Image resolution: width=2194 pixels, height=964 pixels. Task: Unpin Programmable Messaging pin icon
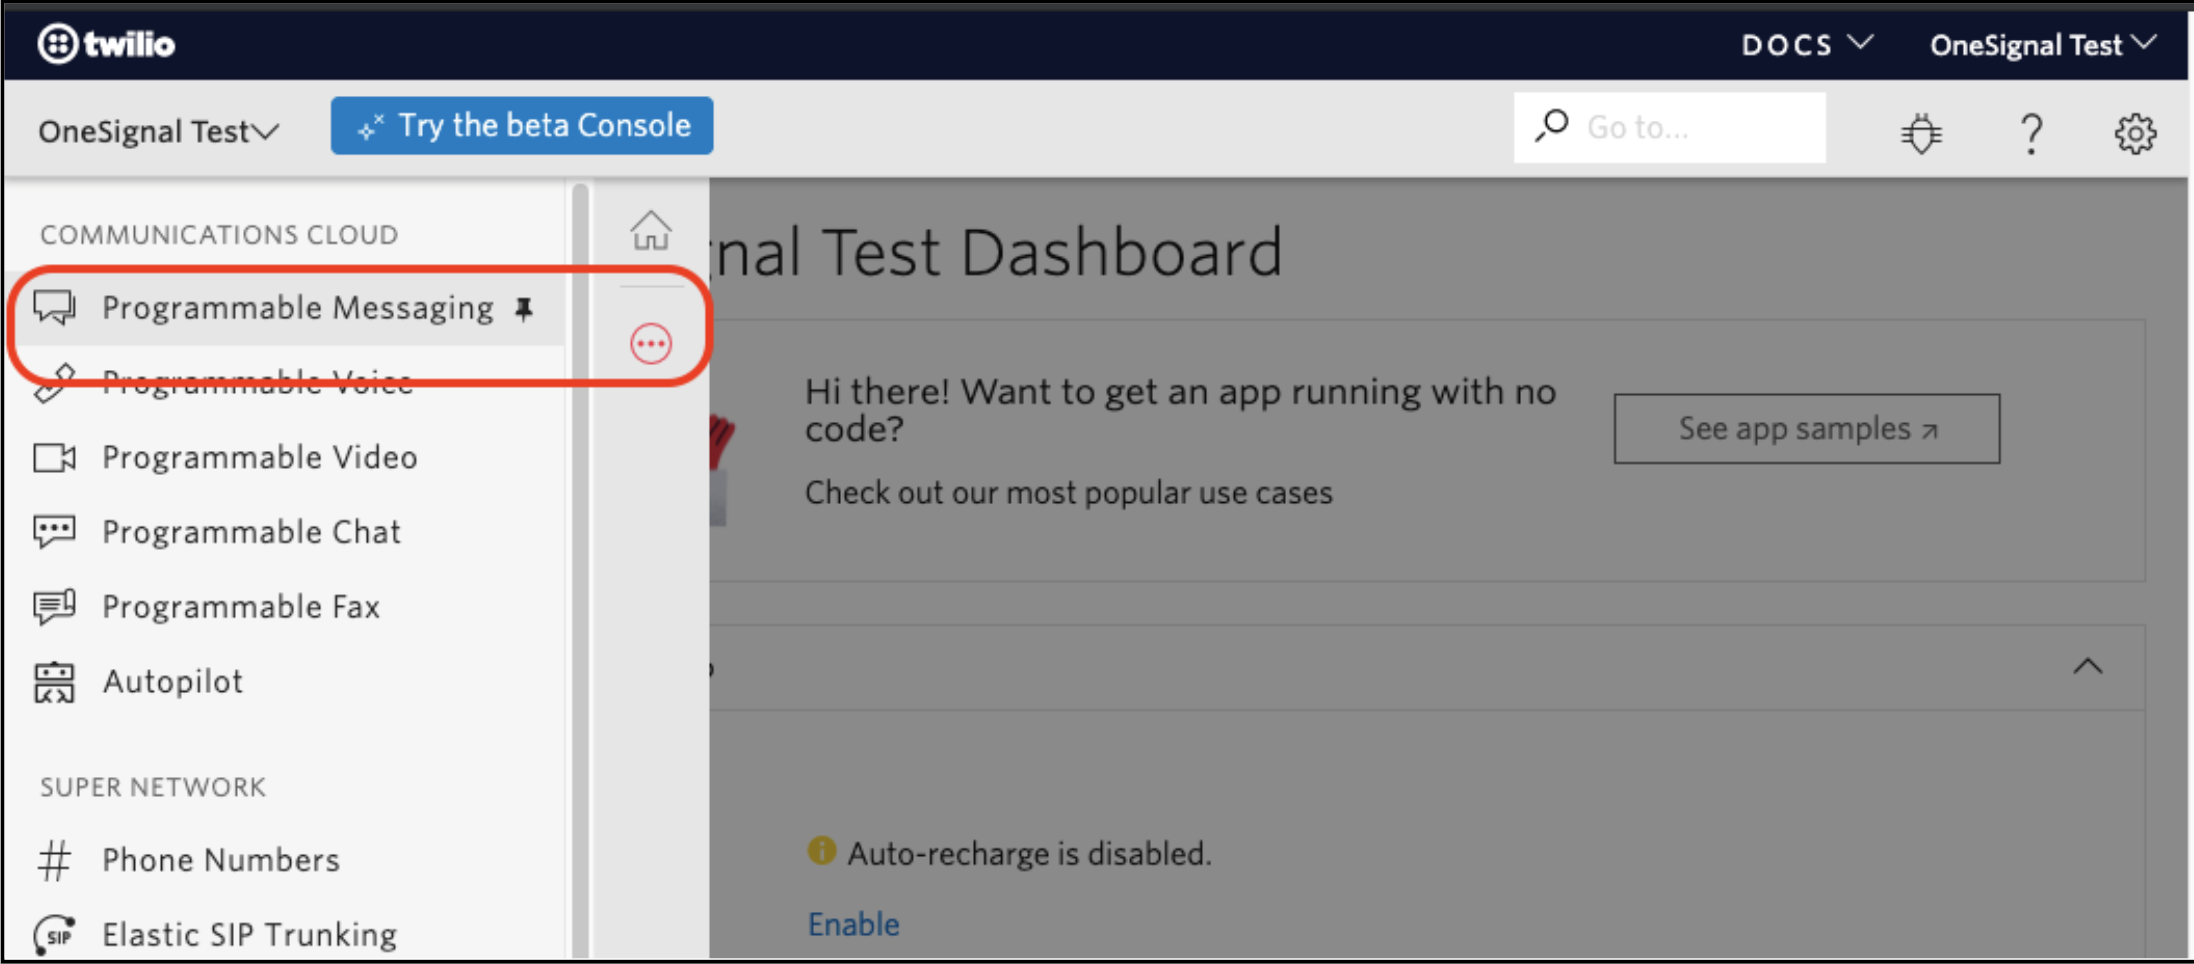[x=524, y=309]
